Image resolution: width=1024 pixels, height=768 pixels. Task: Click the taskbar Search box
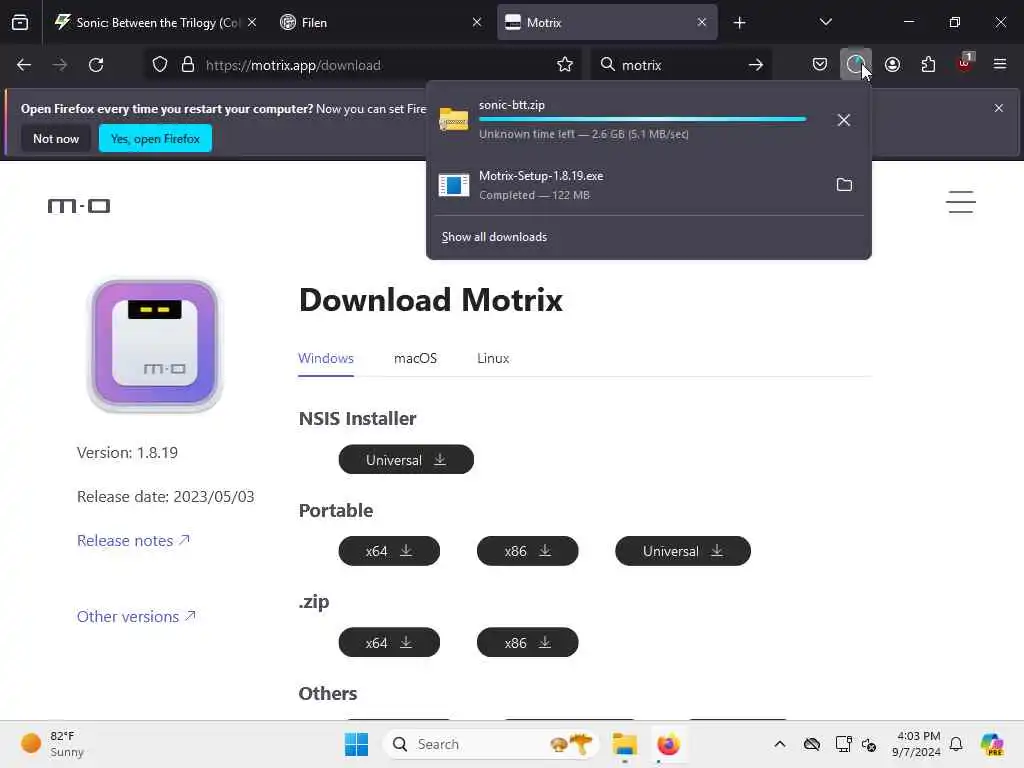(x=490, y=744)
